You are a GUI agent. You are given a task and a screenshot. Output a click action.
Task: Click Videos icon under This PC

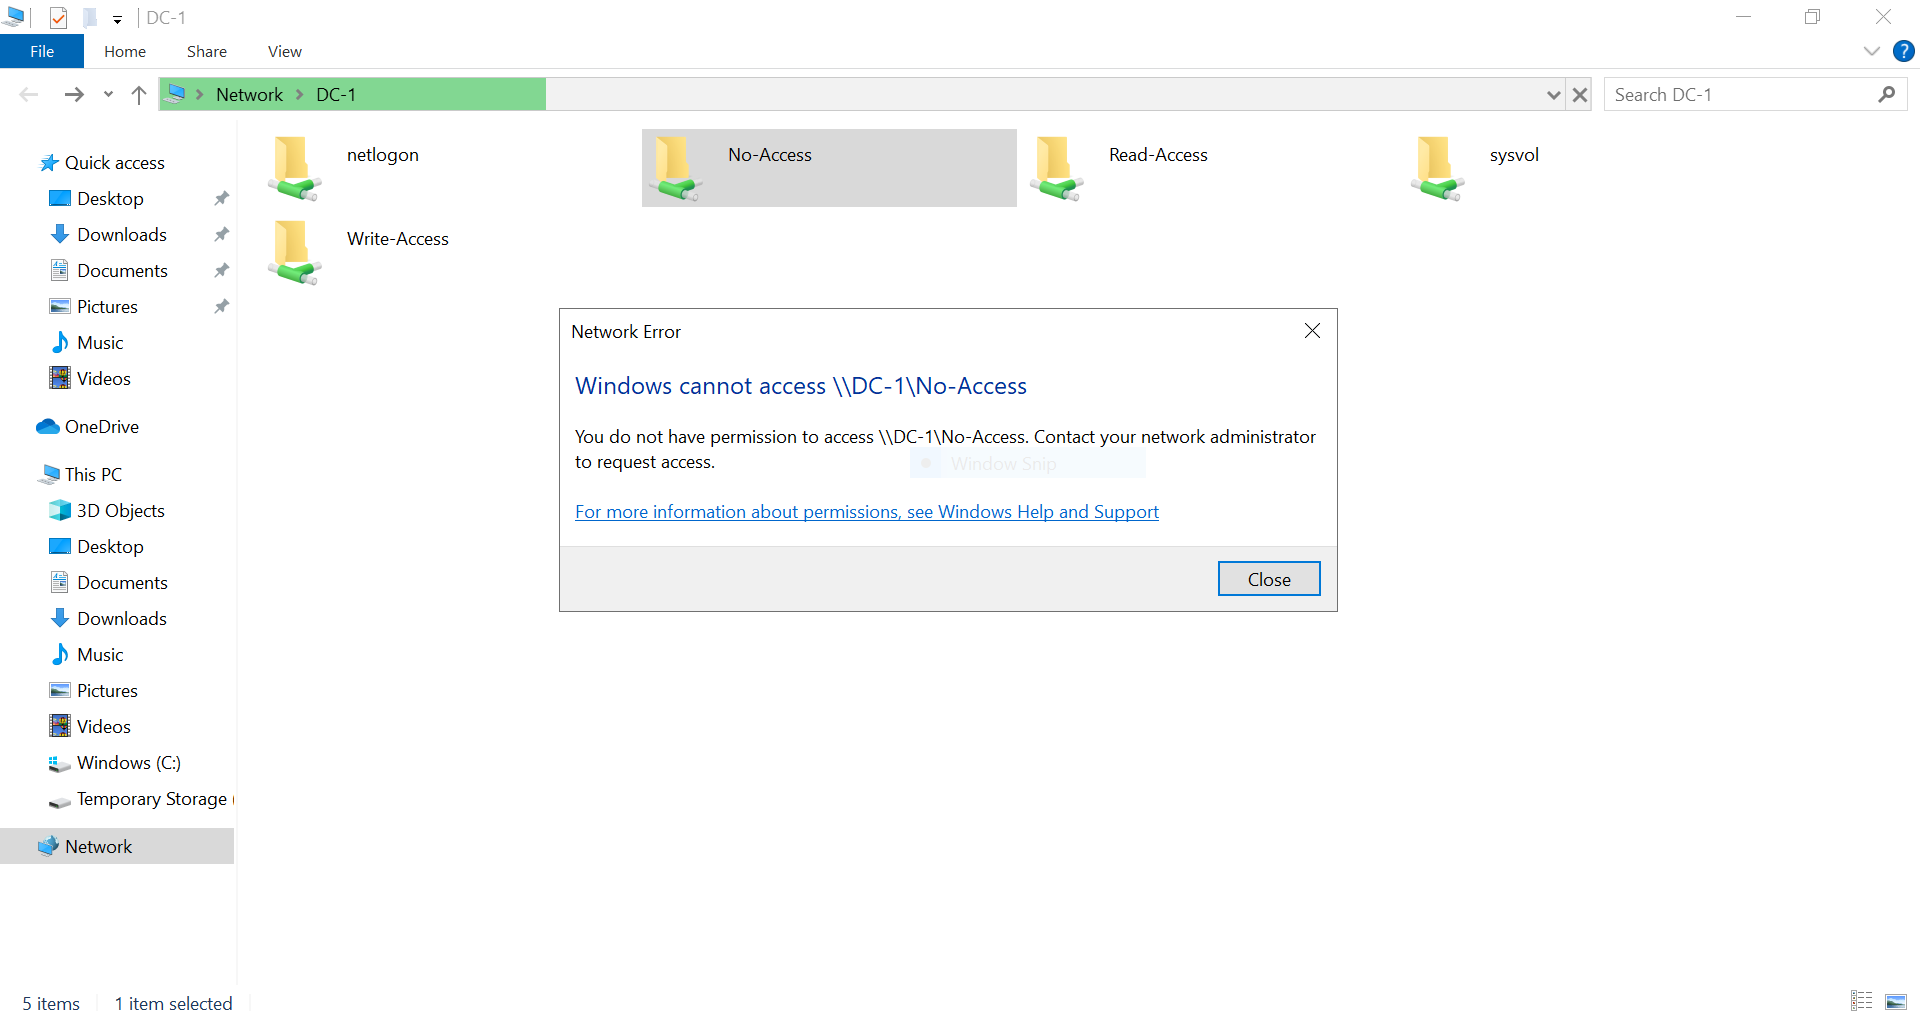point(60,727)
